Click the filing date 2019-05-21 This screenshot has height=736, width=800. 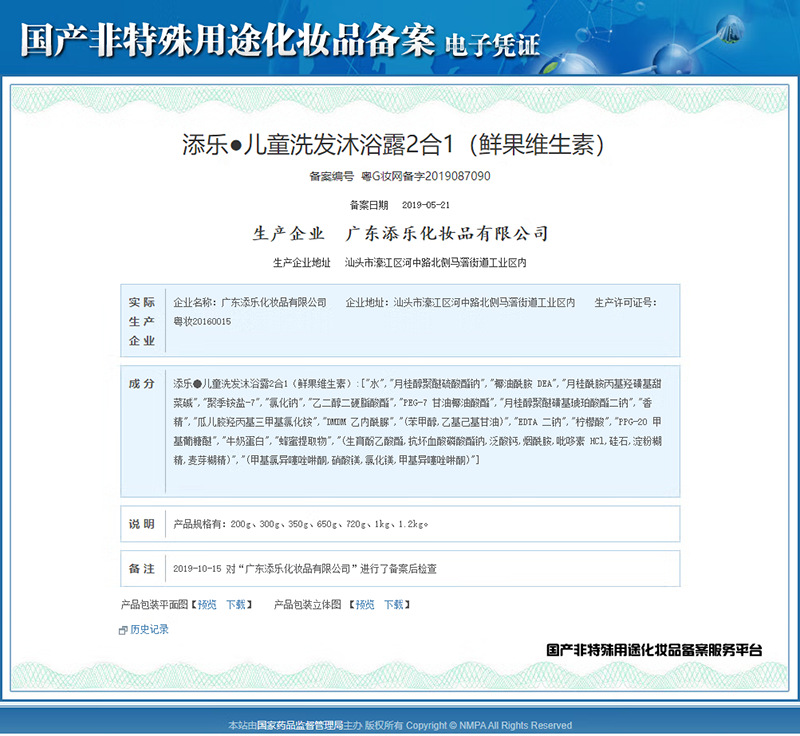[x=426, y=205]
